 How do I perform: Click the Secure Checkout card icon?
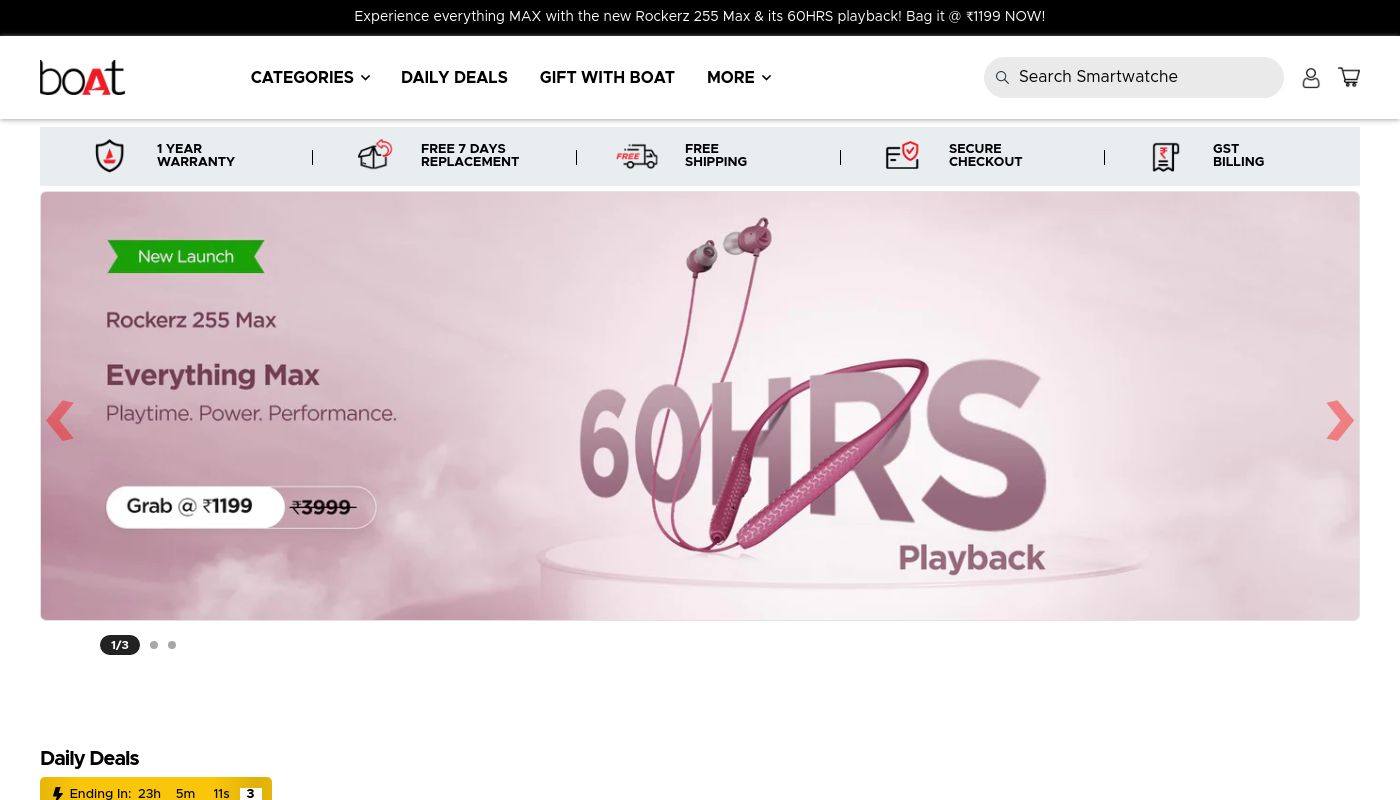(902, 155)
